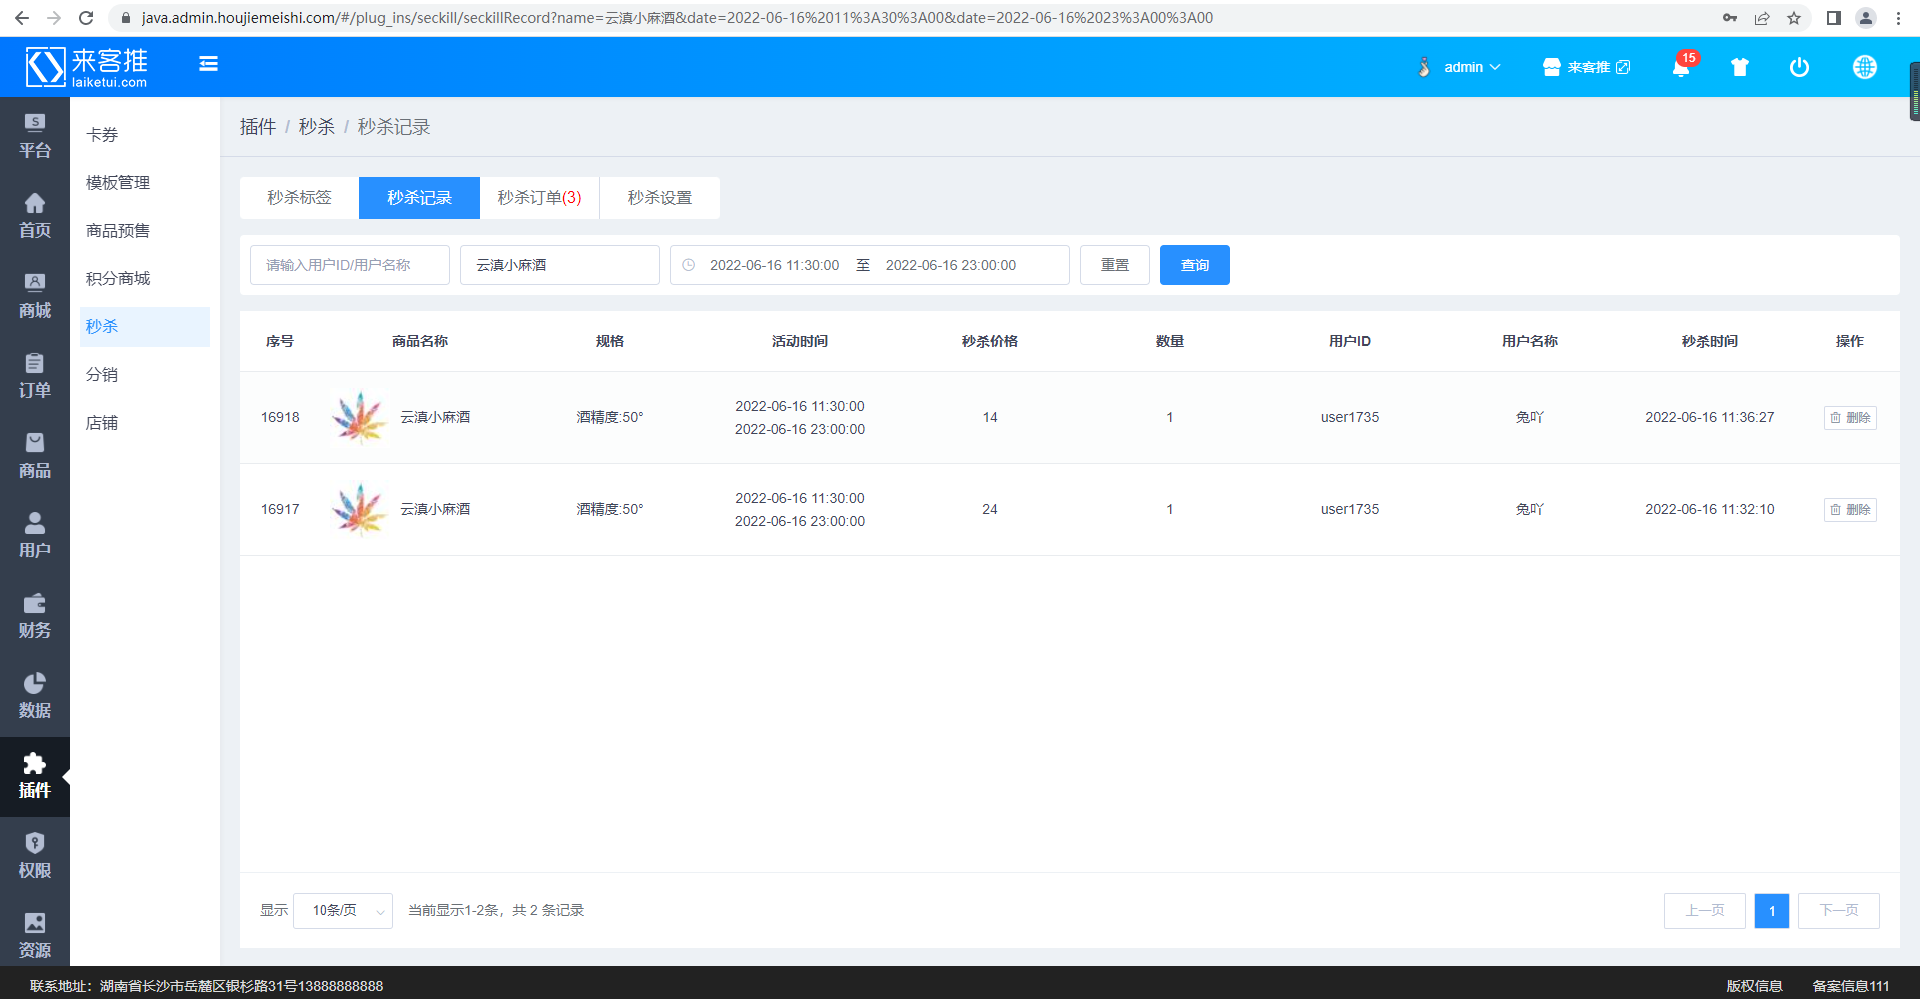Viewport: 1920px width, 999px height.
Task: Toggle browser side panel icon
Action: coord(1834,18)
